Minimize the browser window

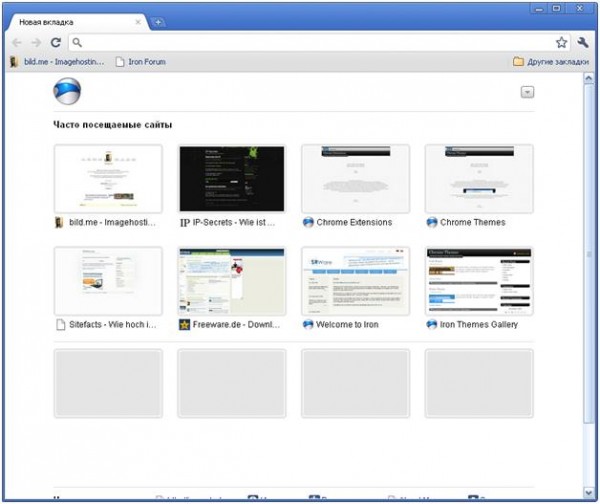[x=539, y=9]
